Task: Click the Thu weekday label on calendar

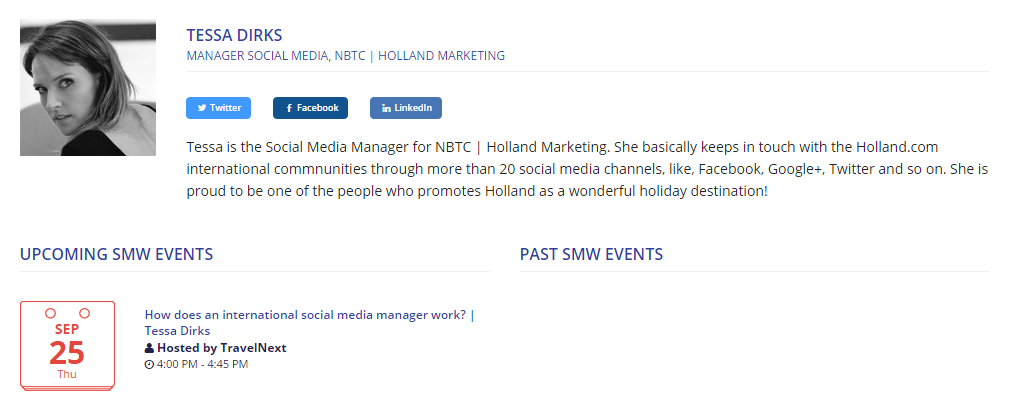Action: (67, 374)
